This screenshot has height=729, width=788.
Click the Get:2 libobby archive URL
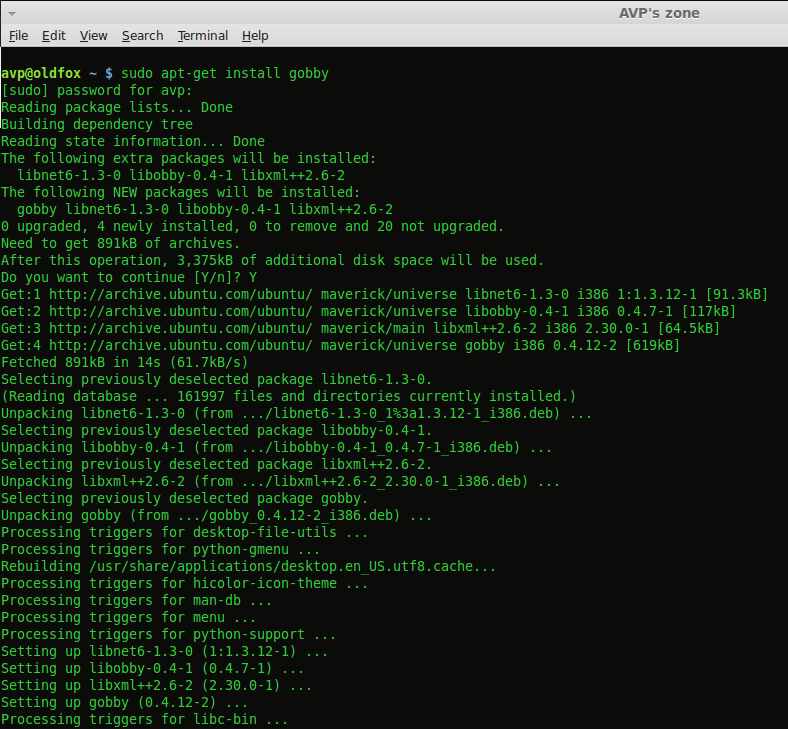coord(180,311)
